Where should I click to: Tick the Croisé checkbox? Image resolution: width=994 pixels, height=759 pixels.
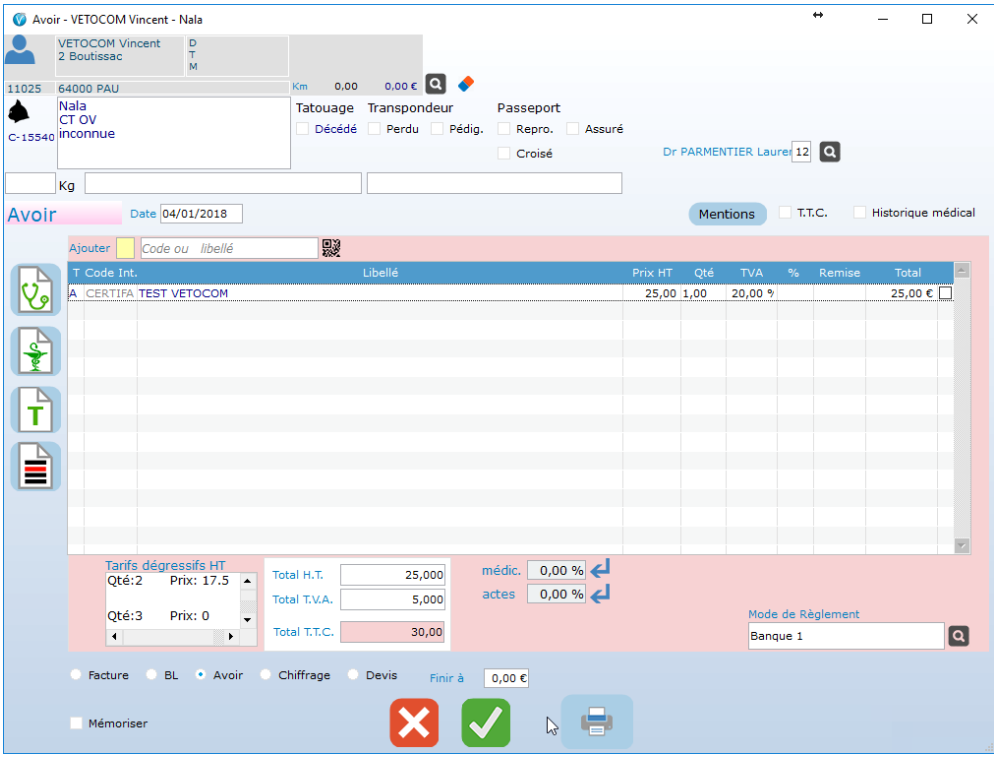[504, 153]
